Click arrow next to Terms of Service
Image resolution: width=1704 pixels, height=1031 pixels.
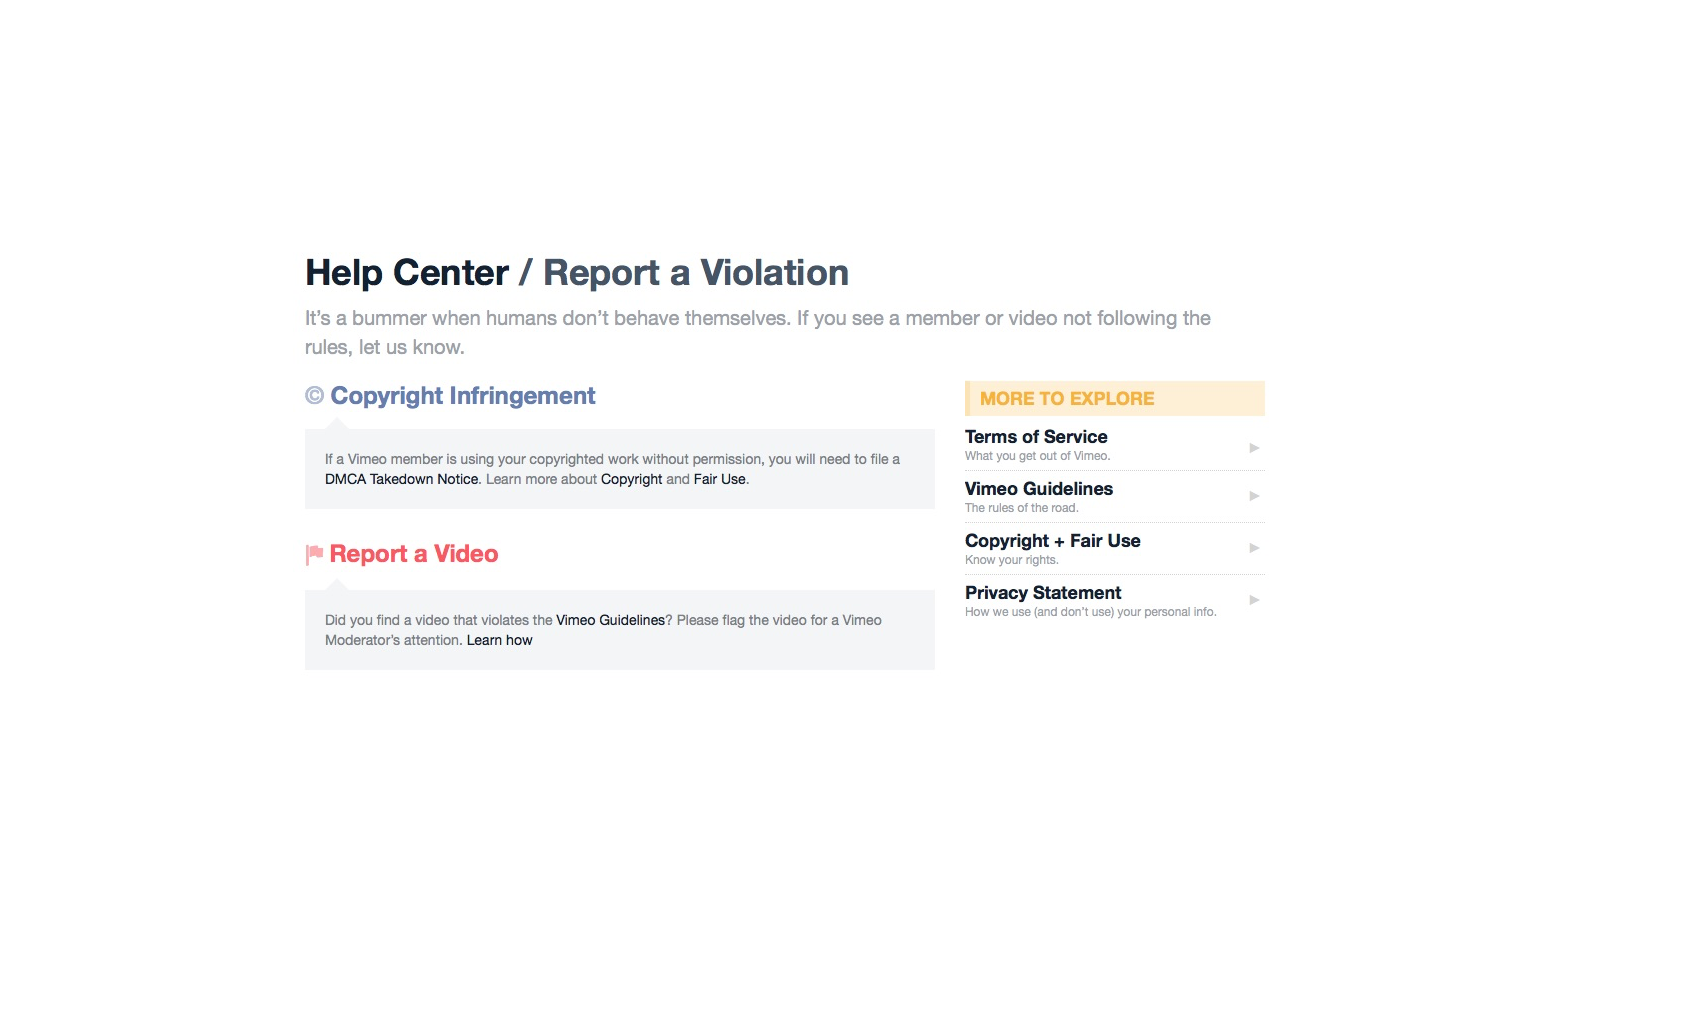tap(1254, 448)
